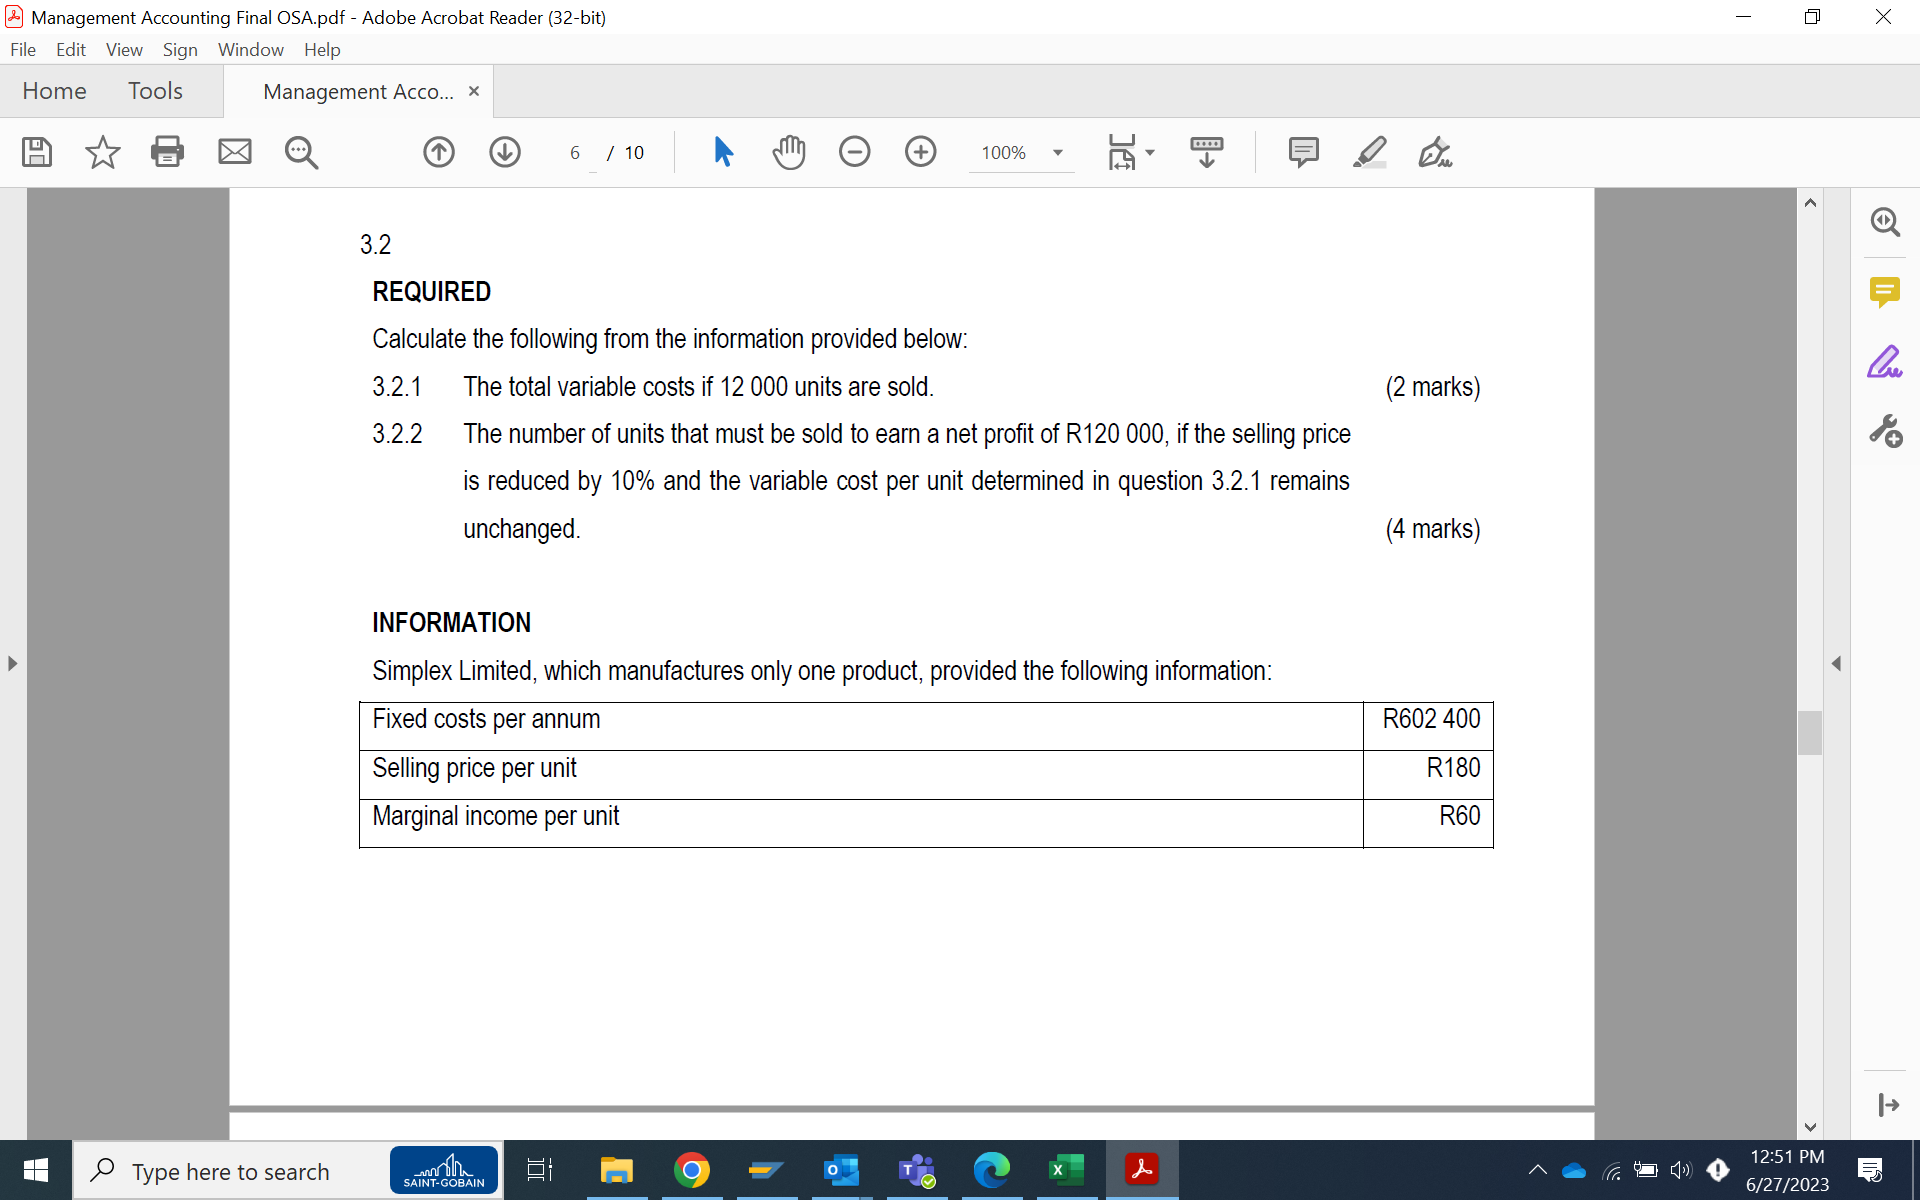The width and height of the screenshot is (1920, 1200).
Task: Switch to the Home tab
Action: click(x=54, y=90)
